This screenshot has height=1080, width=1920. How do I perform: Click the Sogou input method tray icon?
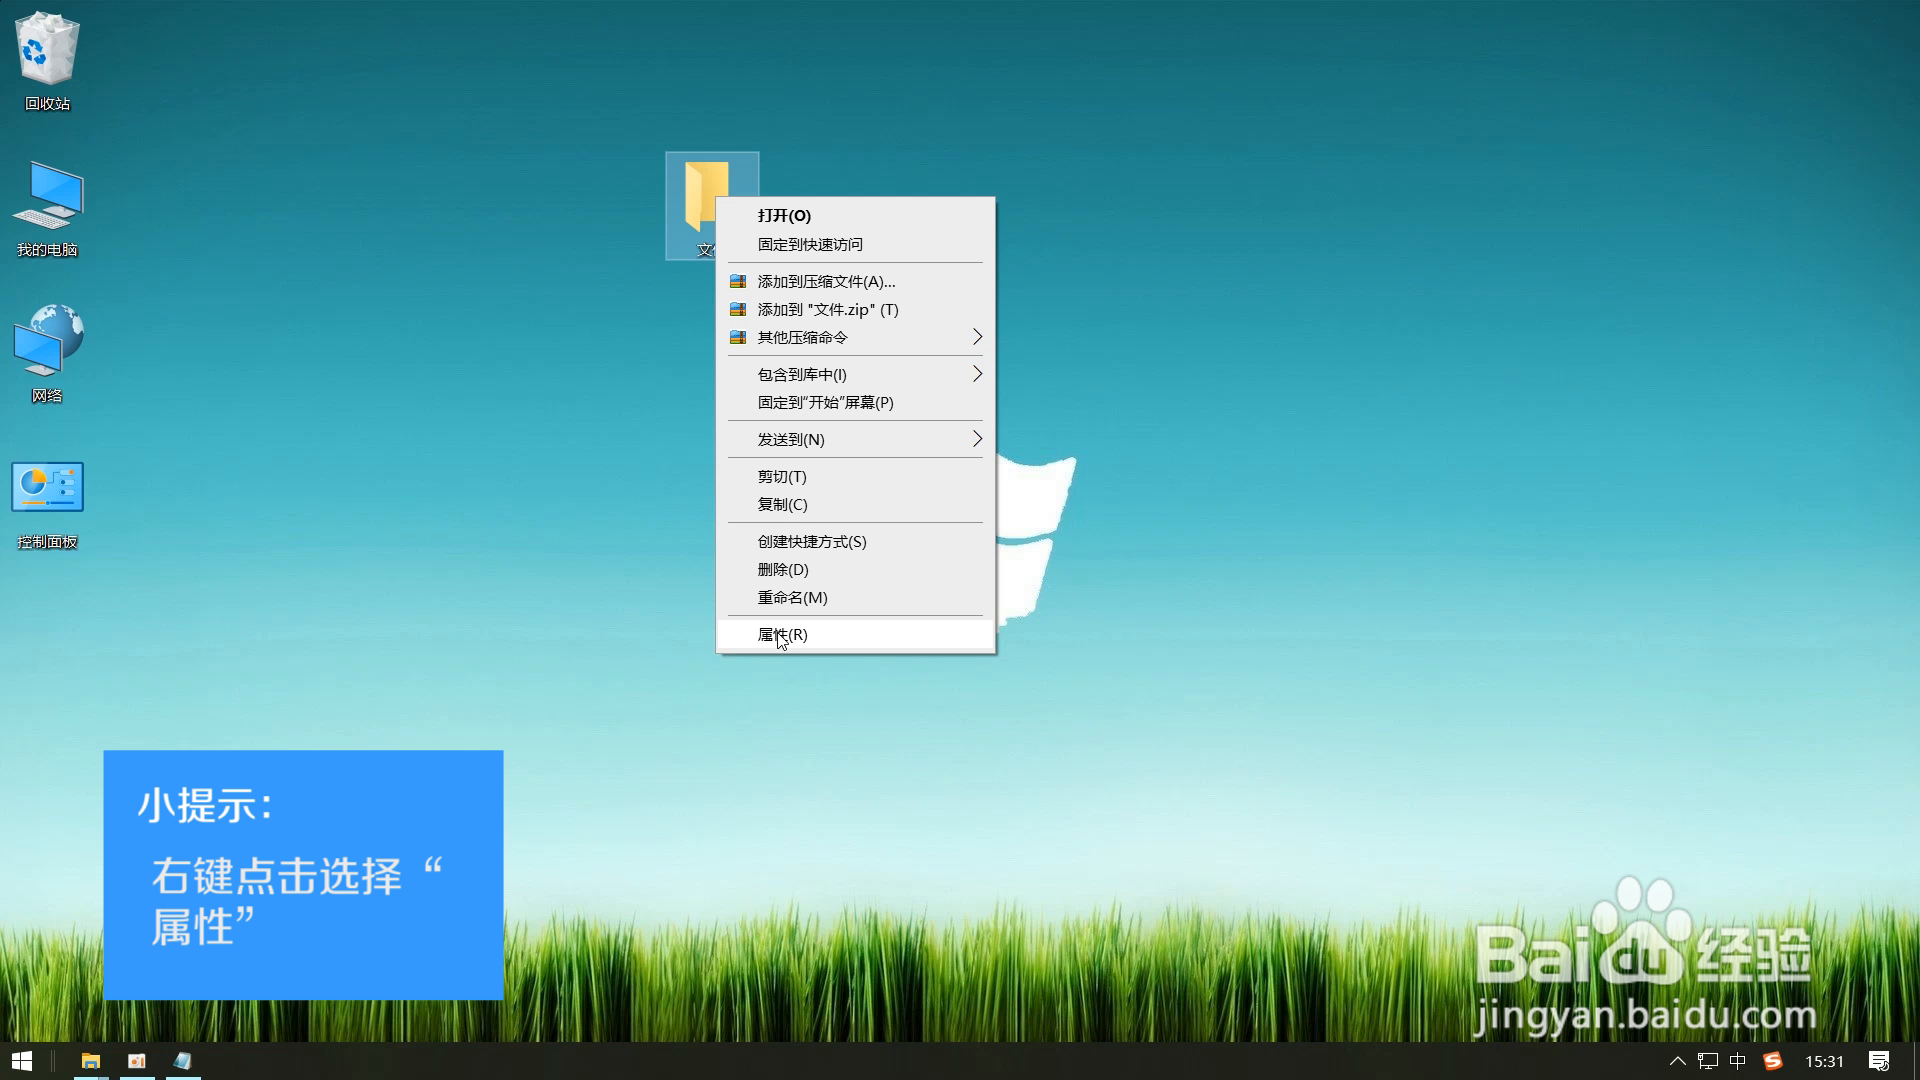point(1772,1061)
